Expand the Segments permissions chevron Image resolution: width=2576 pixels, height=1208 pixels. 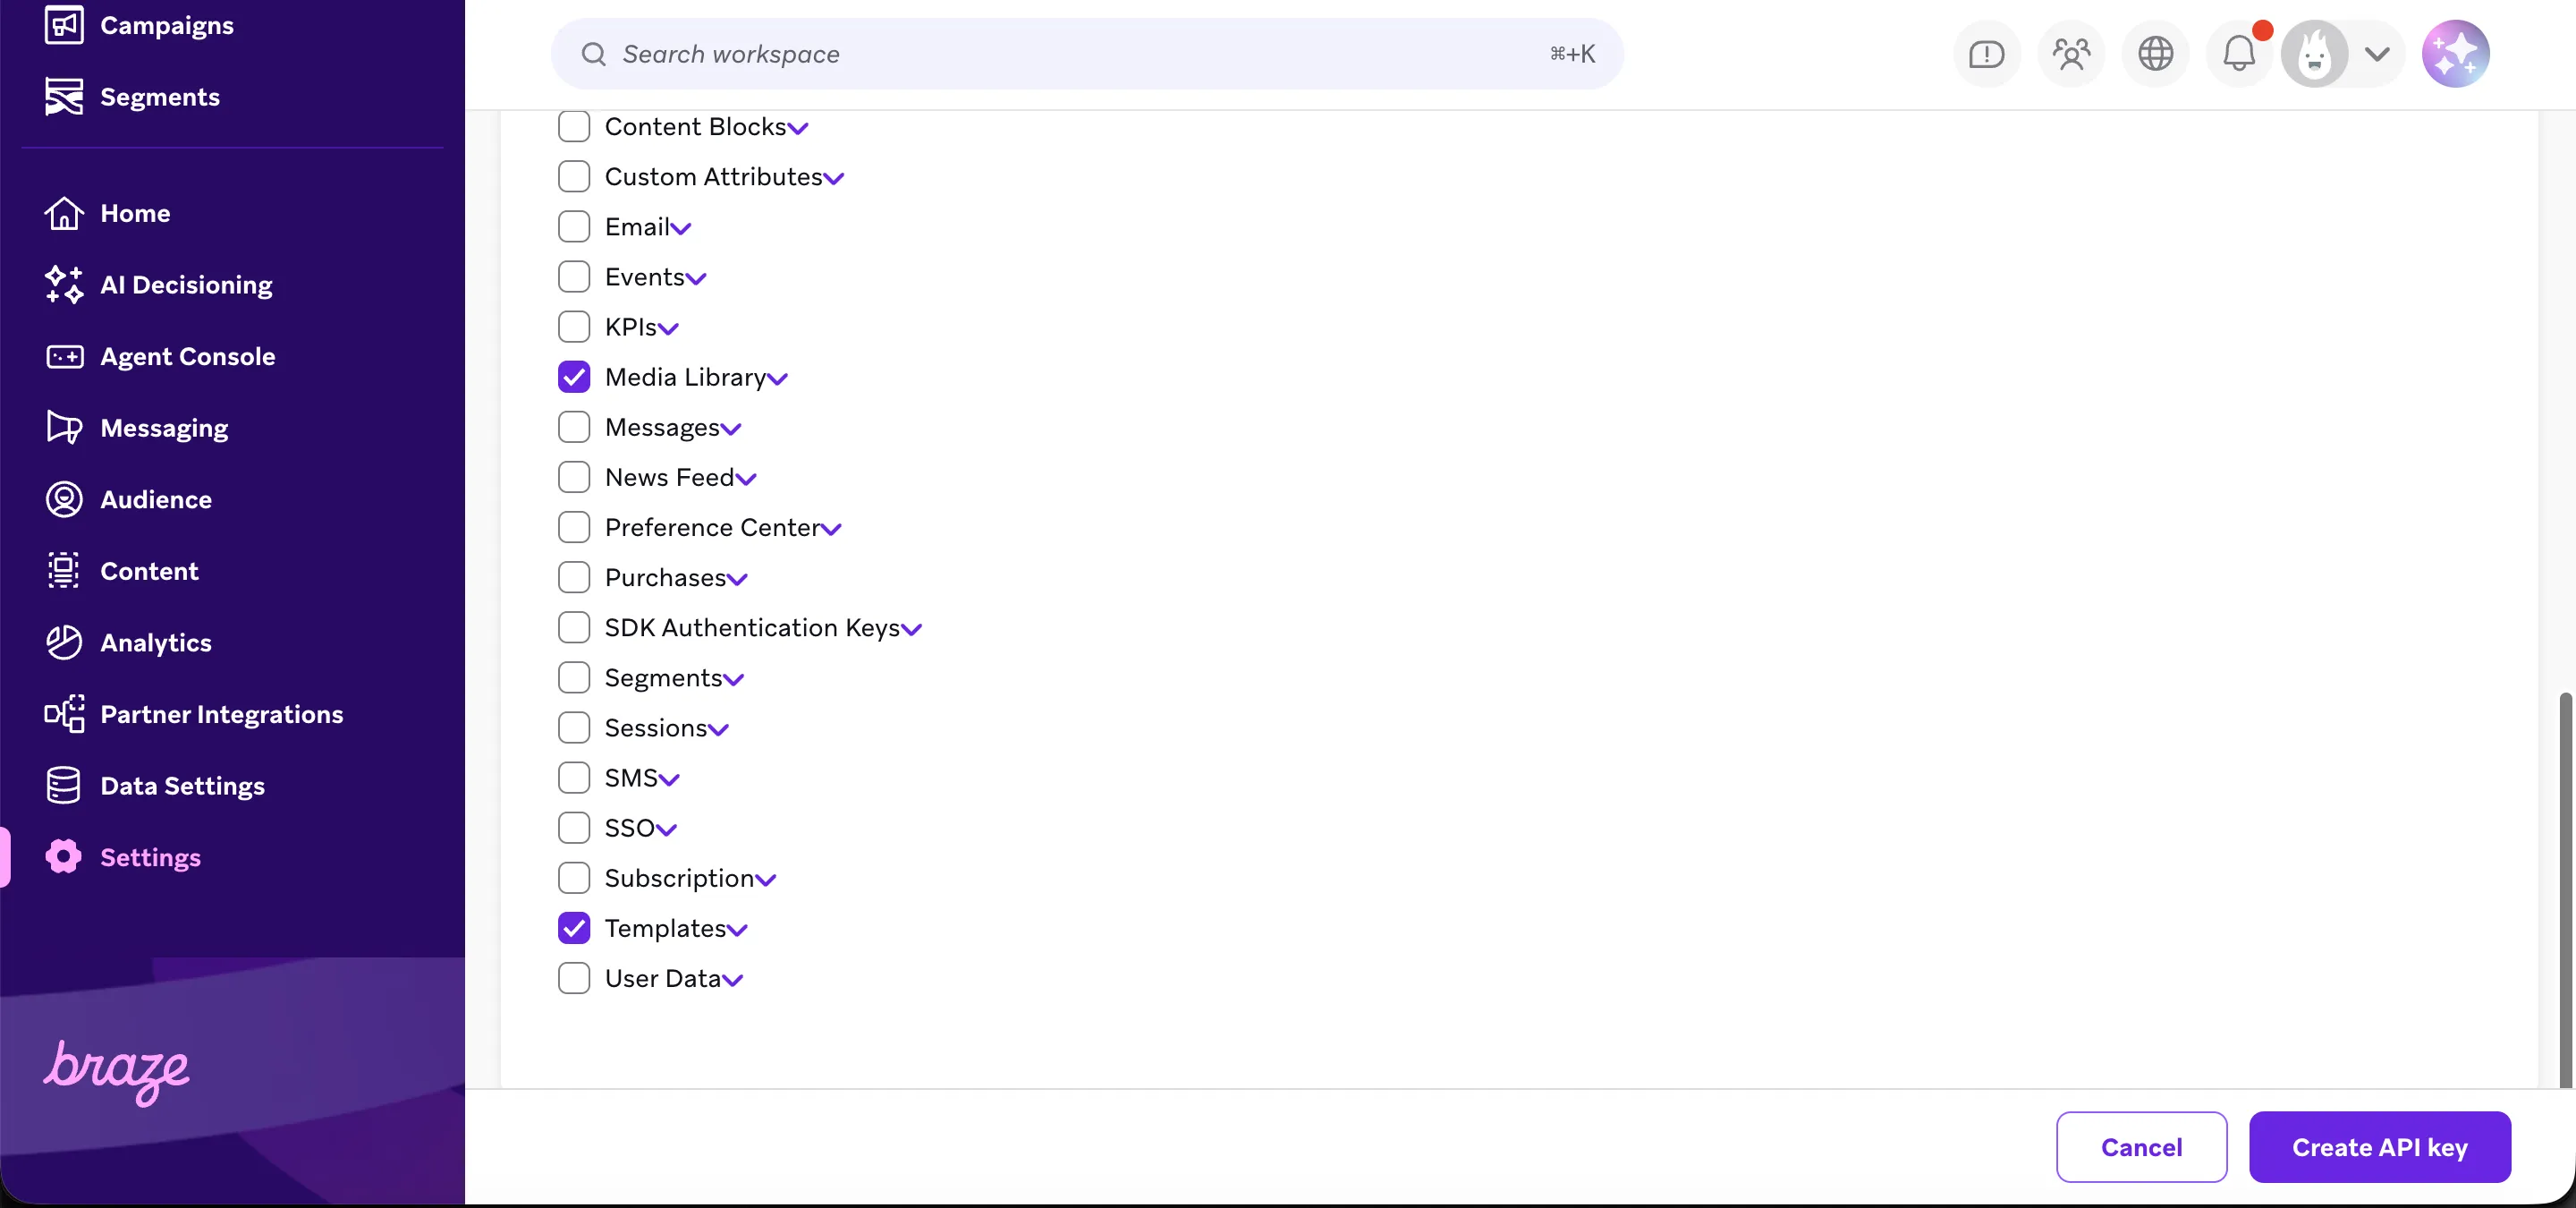tap(733, 680)
